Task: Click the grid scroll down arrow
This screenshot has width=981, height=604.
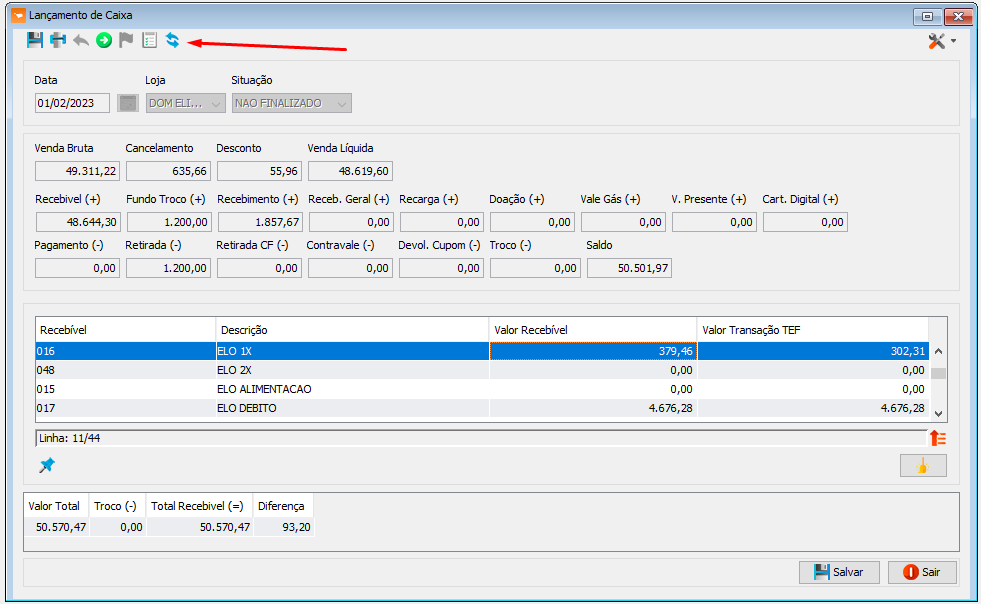Action: pyautogui.click(x=938, y=413)
